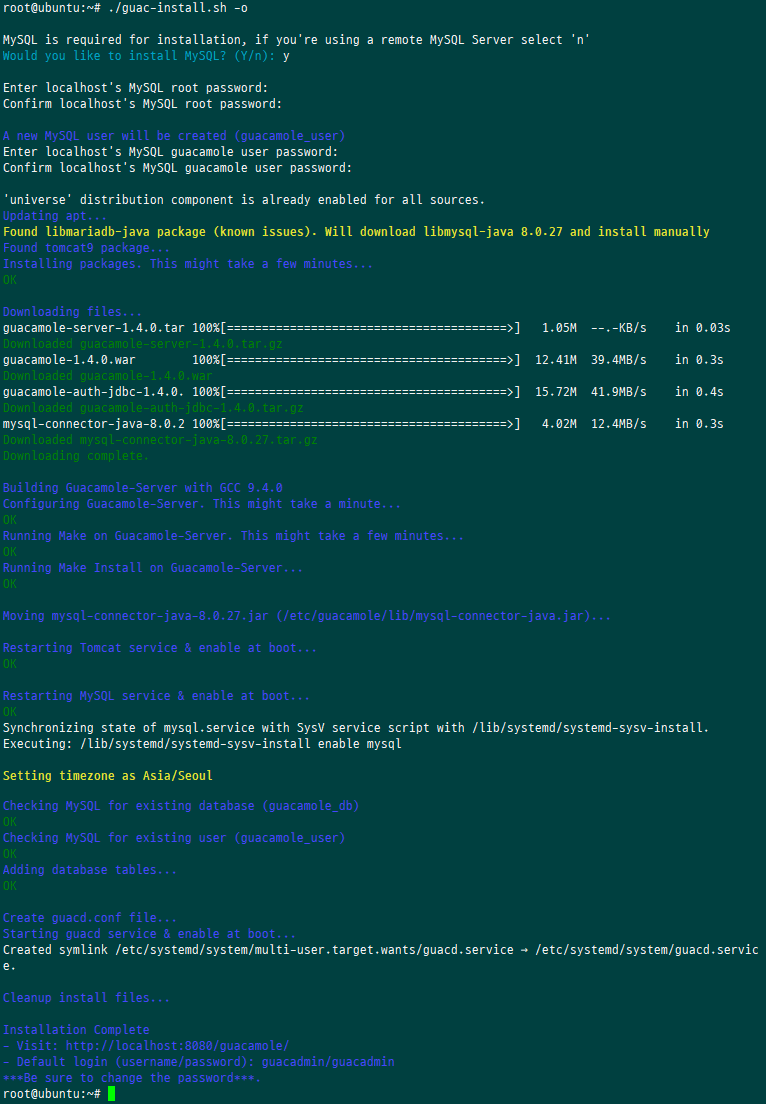
Task: Click the "Found tomcat9 package..." line
Action: (x=86, y=248)
